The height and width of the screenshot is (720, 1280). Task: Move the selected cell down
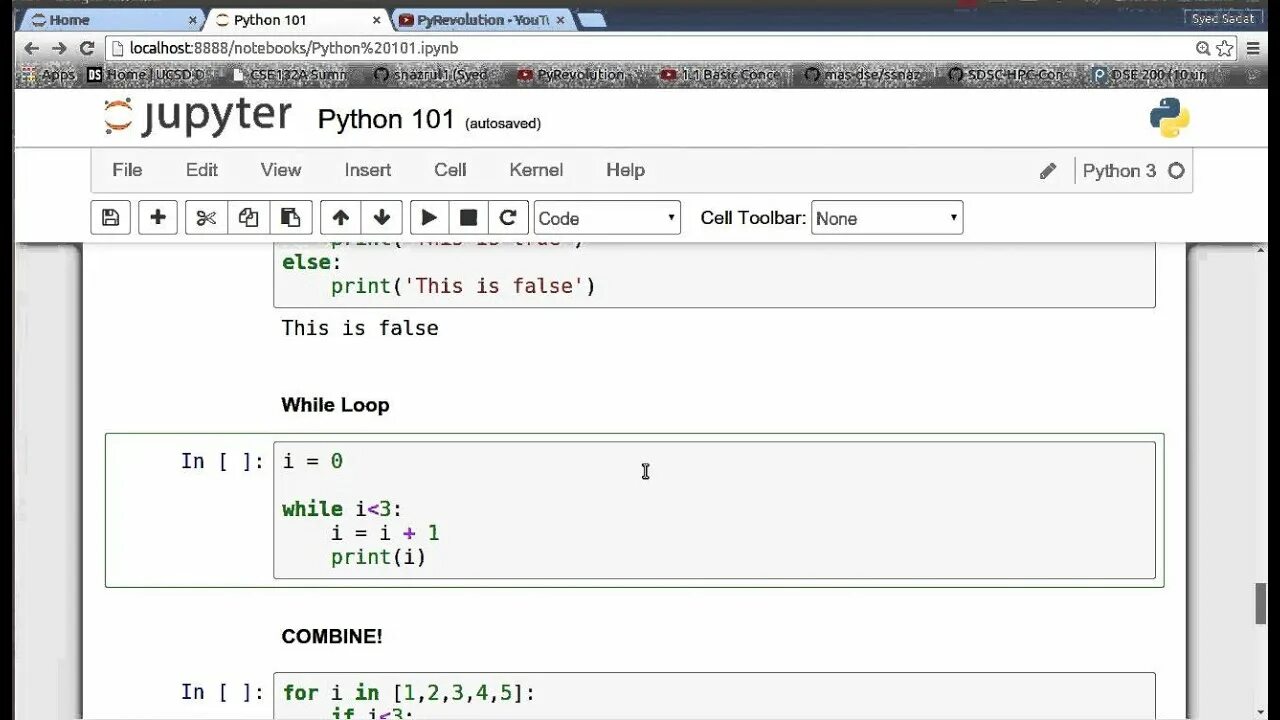coord(381,218)
